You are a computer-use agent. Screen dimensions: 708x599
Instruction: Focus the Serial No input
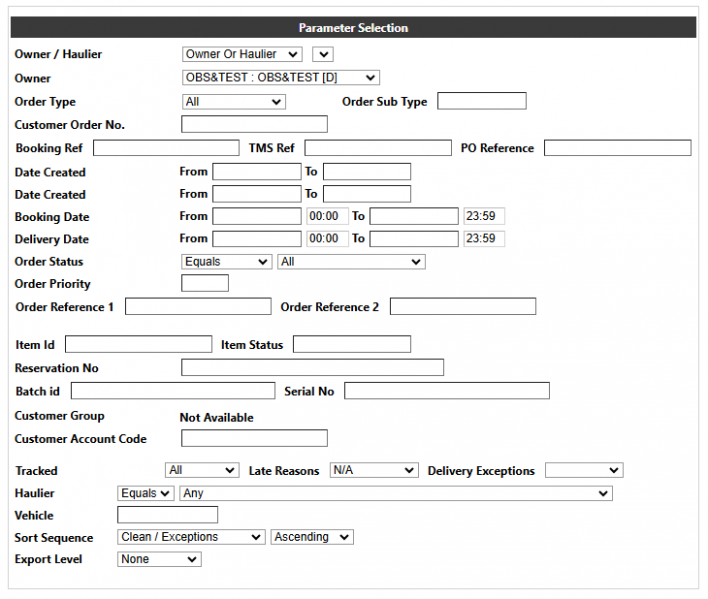click(x=447, y=391)
